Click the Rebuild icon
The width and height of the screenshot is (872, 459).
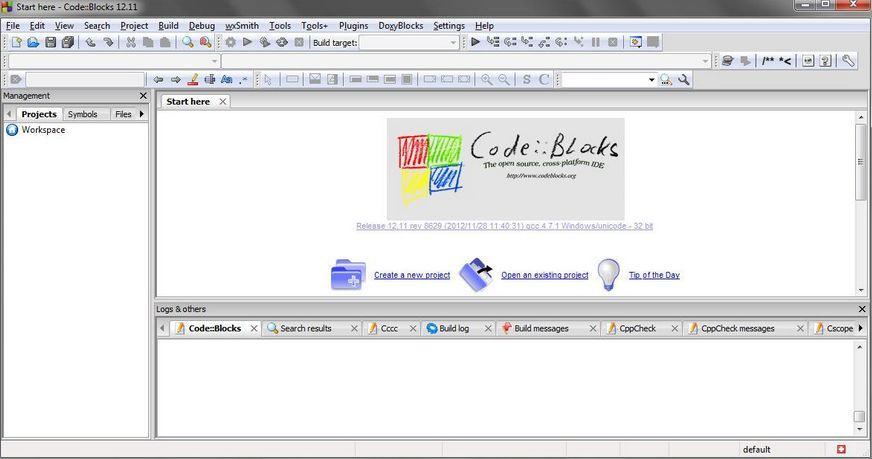tap(282, 42)
